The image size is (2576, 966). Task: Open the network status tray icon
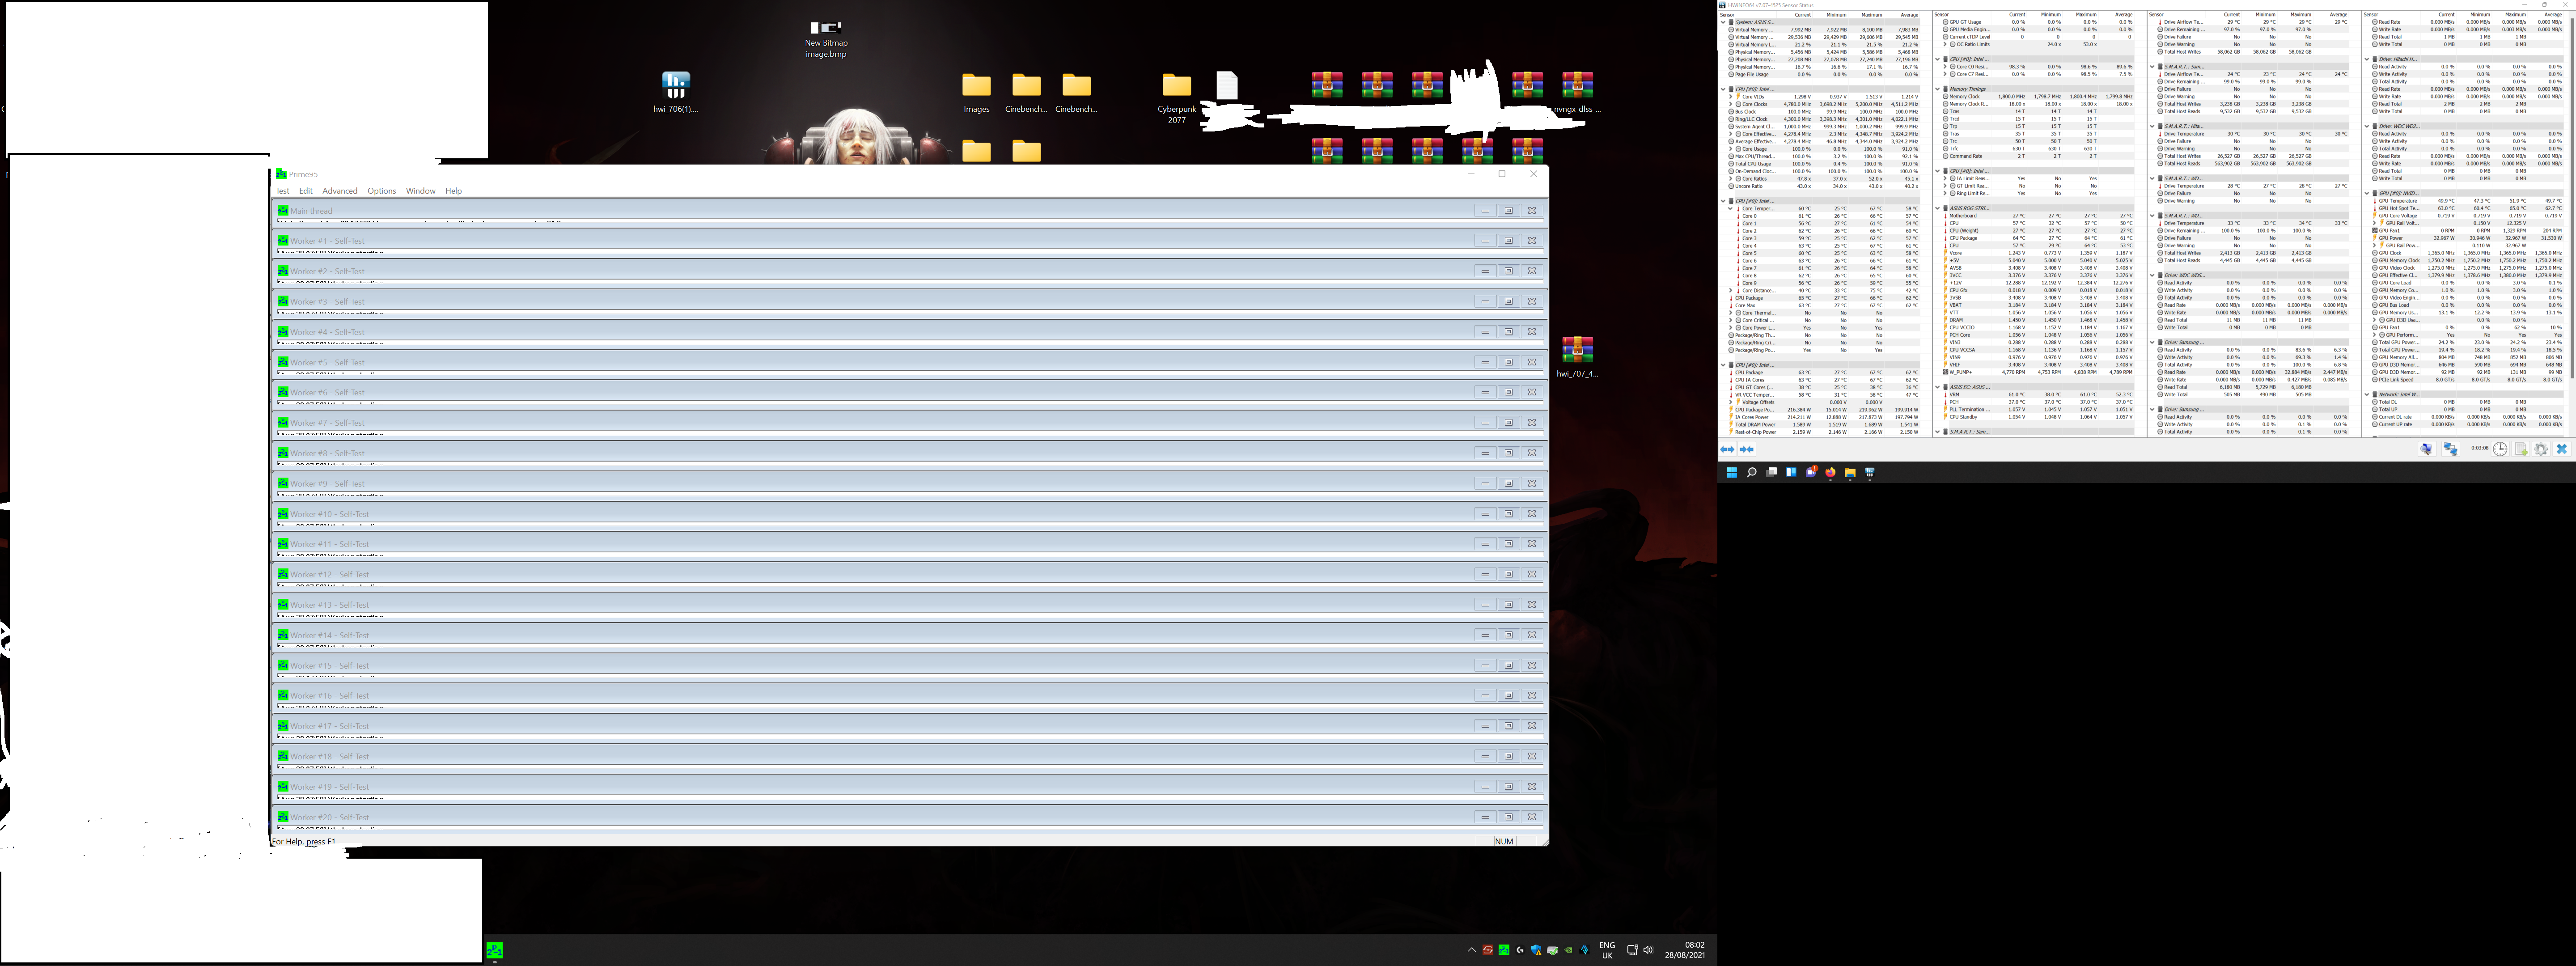tap(1632, 950)
